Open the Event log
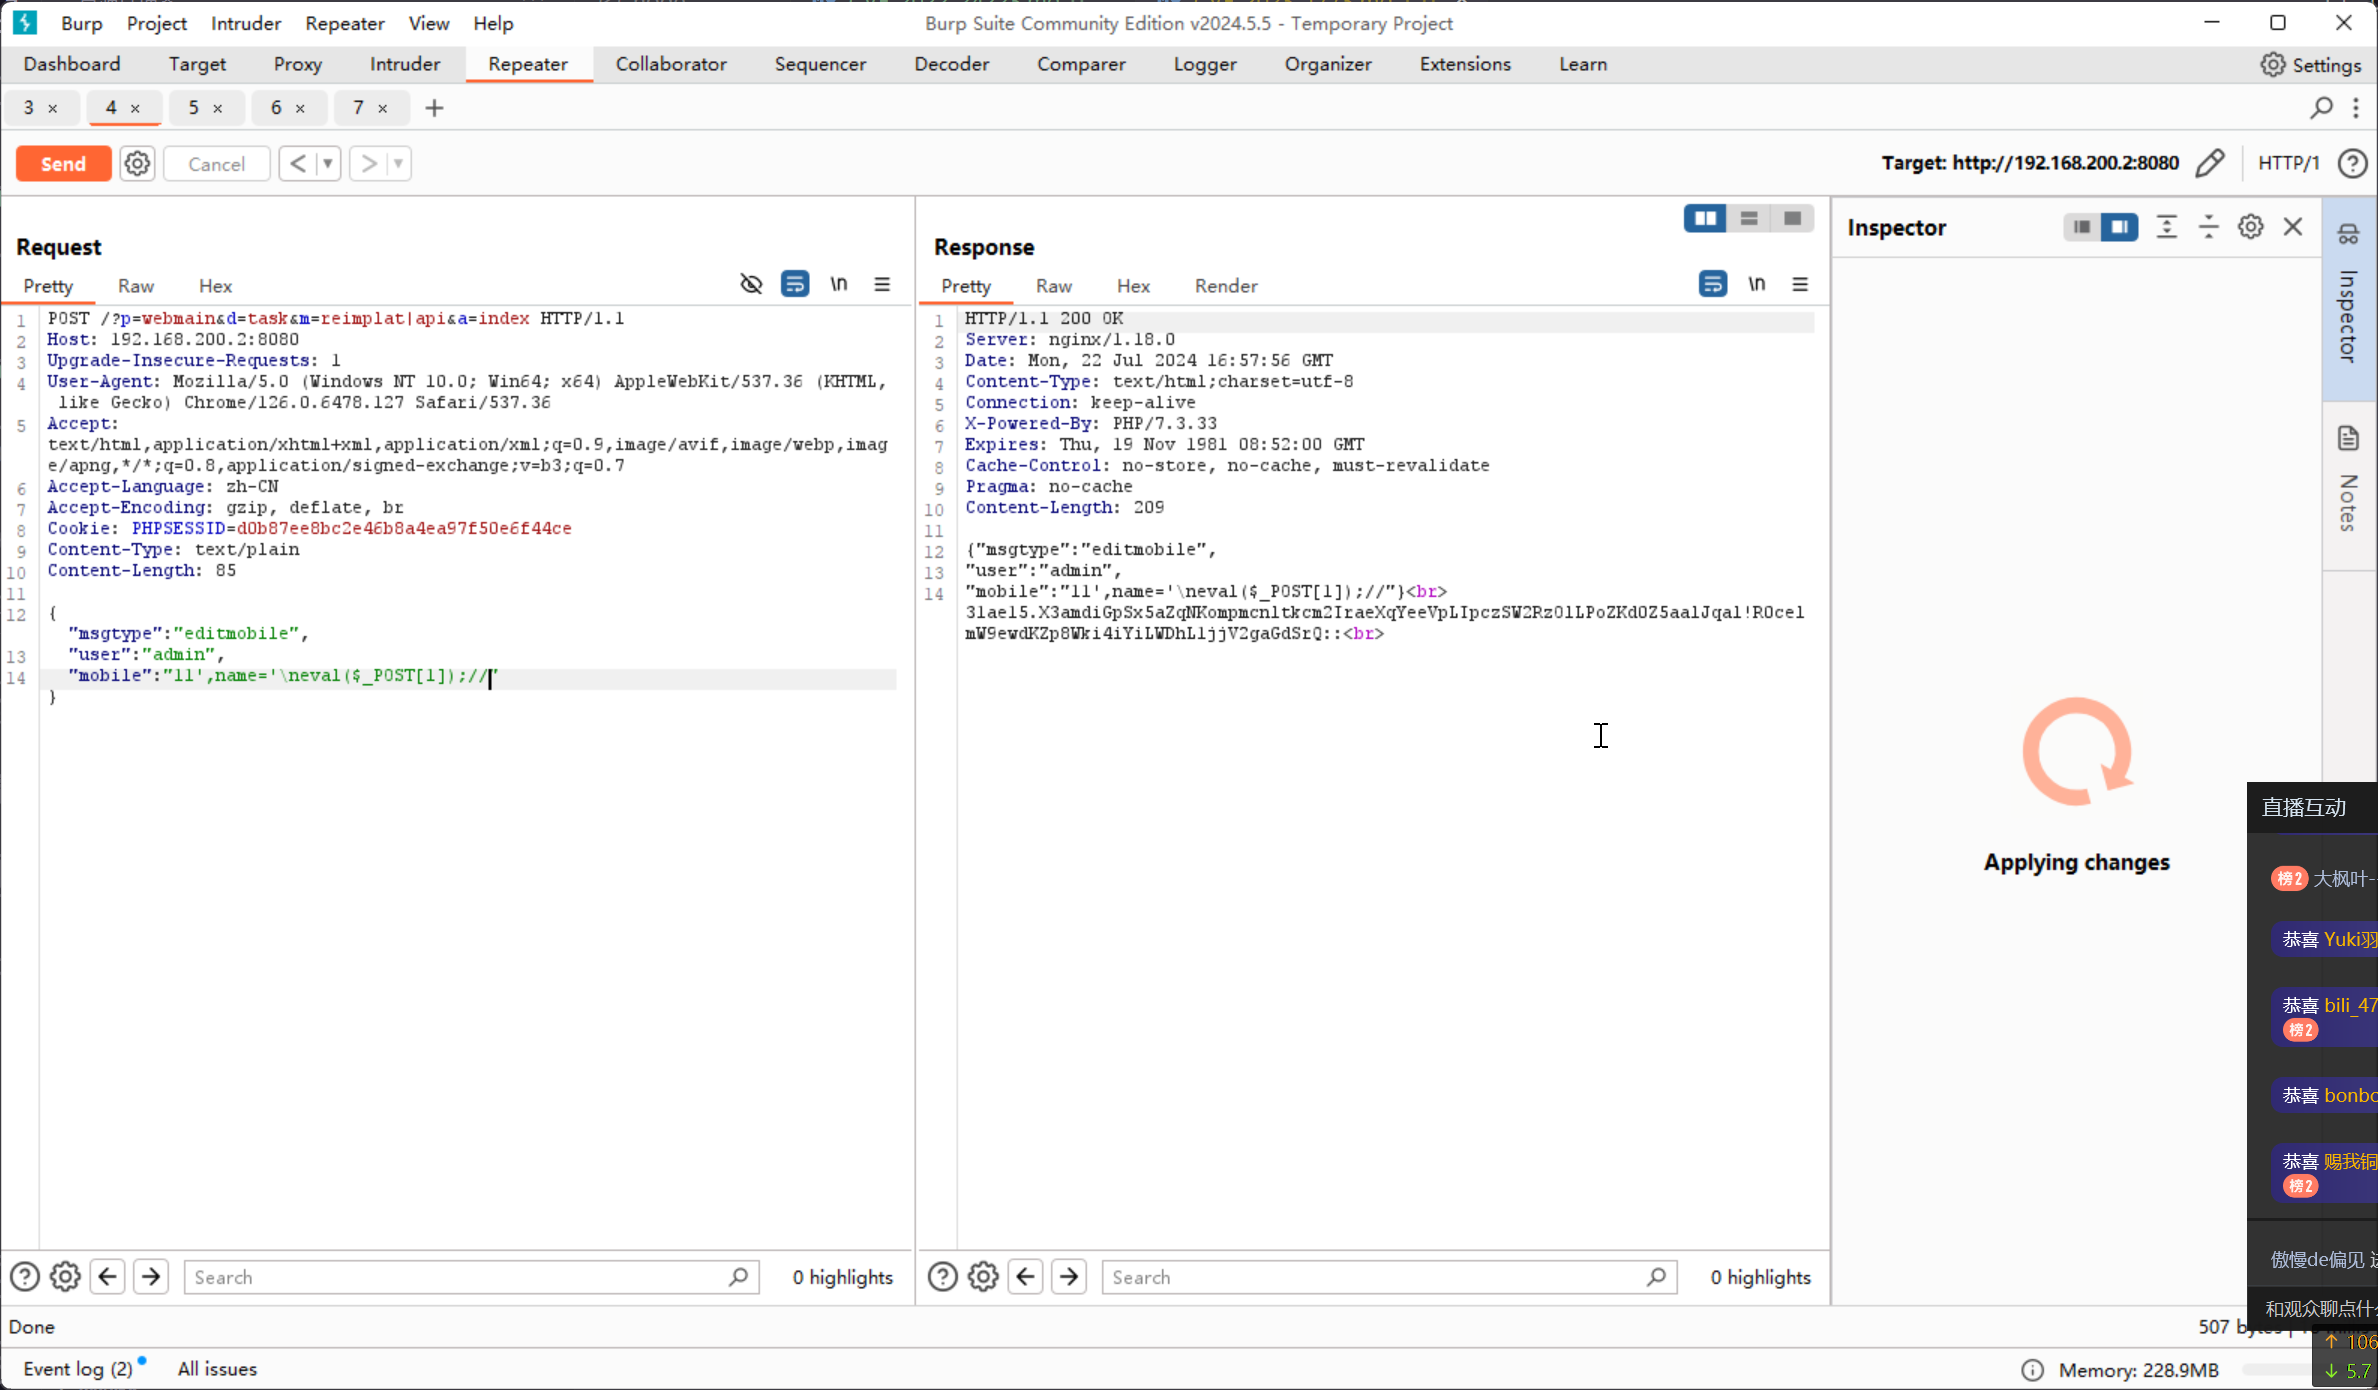Image resolution: width=2378 pixels, height=1390 pixels. (x=78, y=1369)
